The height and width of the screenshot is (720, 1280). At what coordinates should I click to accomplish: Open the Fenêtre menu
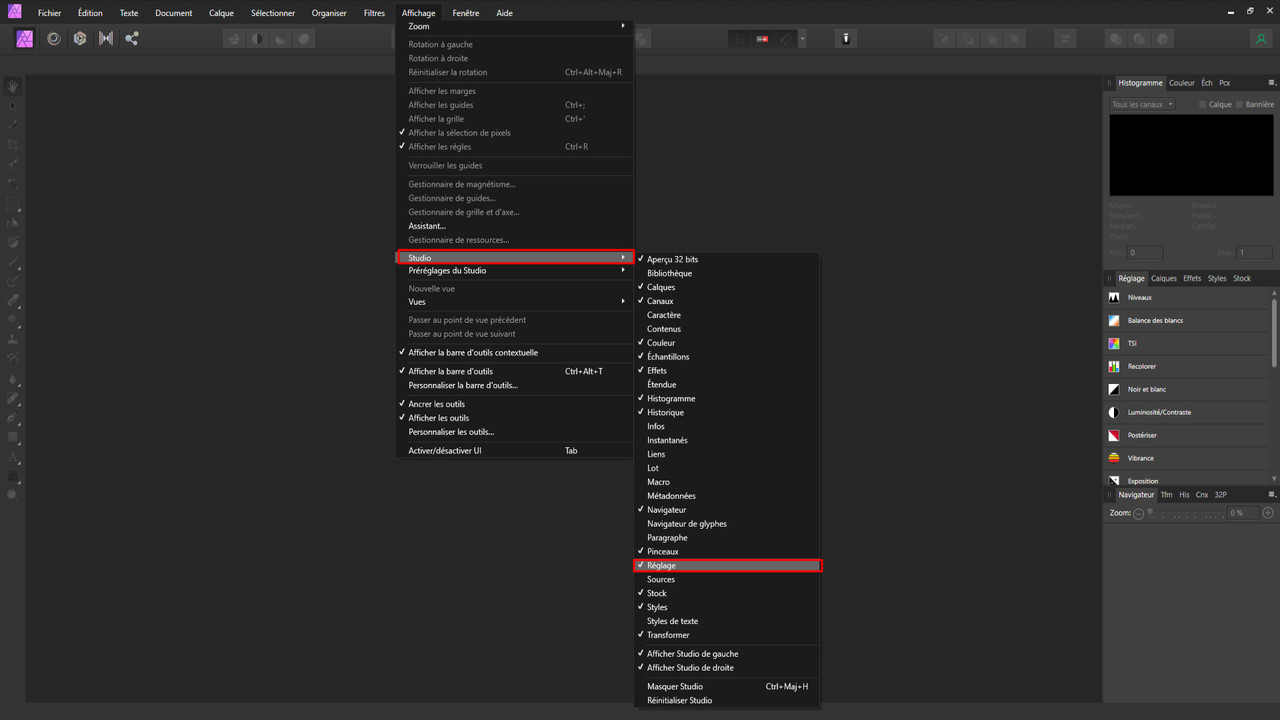click(x=466, y=13)
